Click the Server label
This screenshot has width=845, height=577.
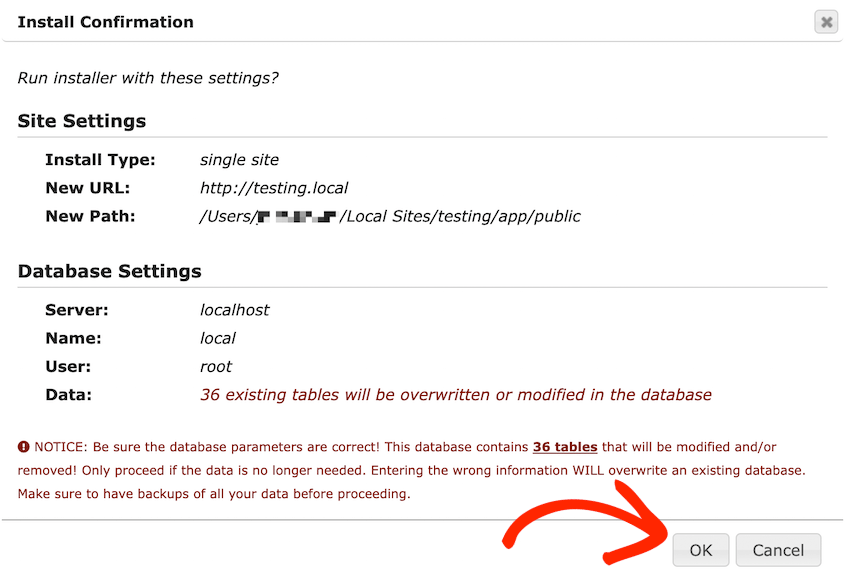coord(77,310)
